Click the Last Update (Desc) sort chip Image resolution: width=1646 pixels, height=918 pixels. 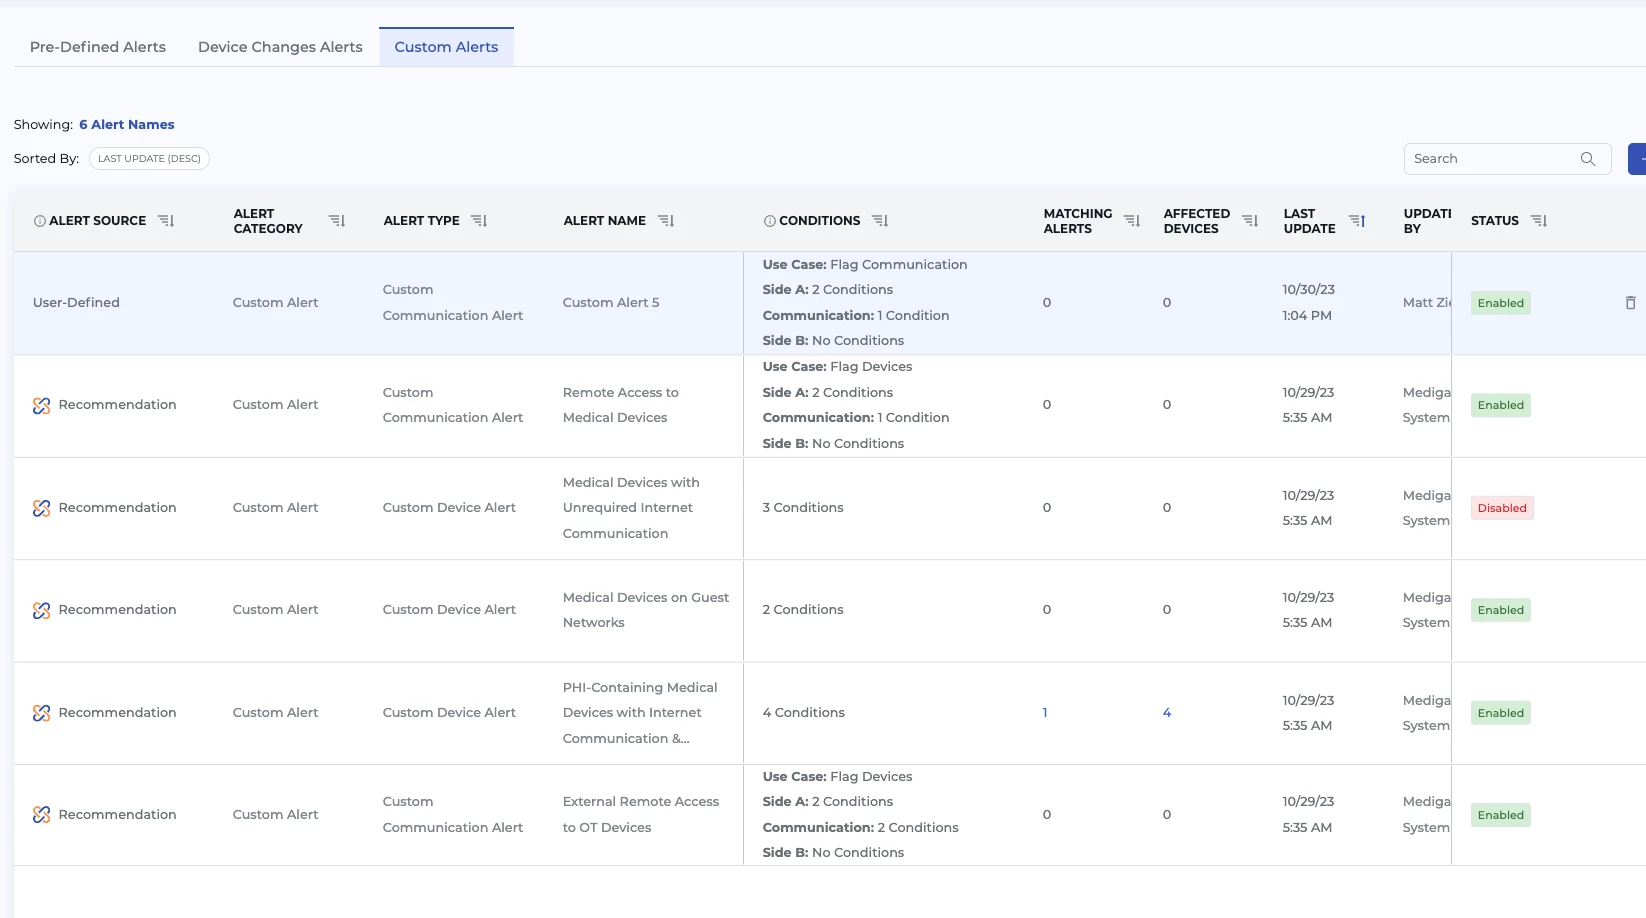pos(149,159)
